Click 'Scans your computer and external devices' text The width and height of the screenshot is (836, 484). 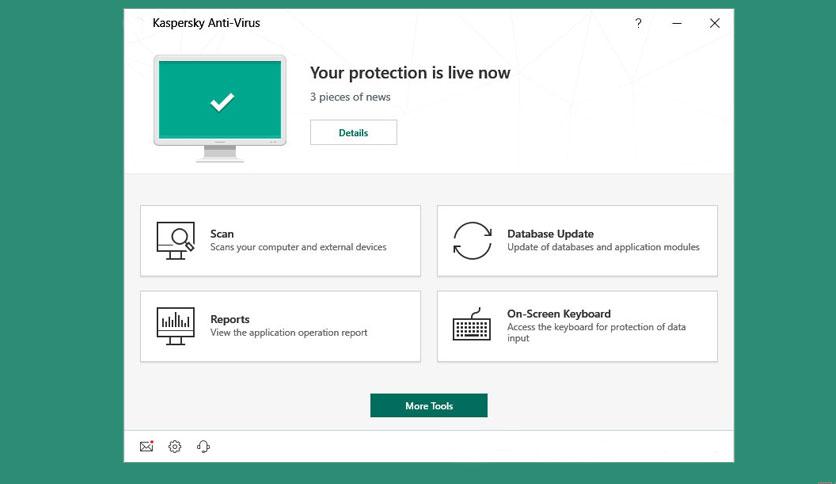point(298,247)
